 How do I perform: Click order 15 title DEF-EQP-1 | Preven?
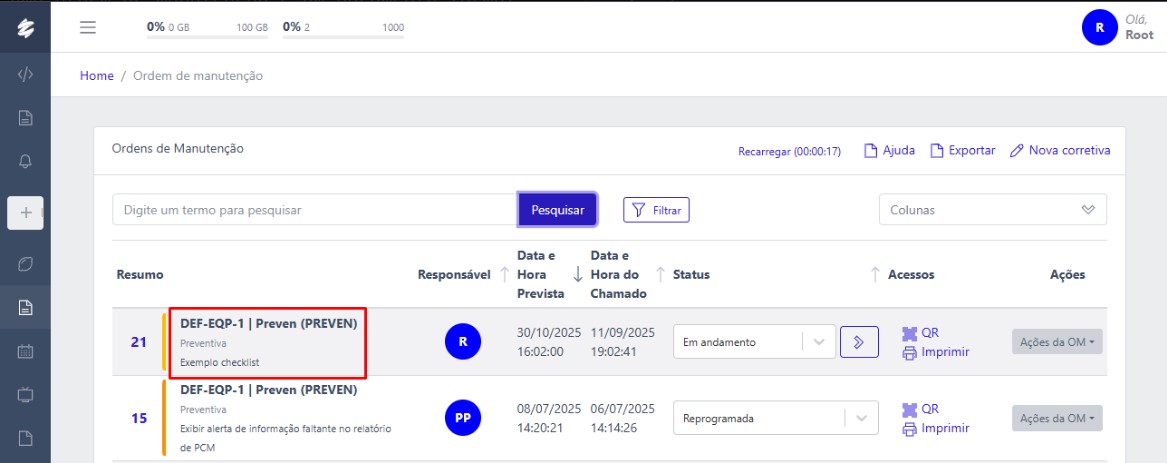coord(269,390)
